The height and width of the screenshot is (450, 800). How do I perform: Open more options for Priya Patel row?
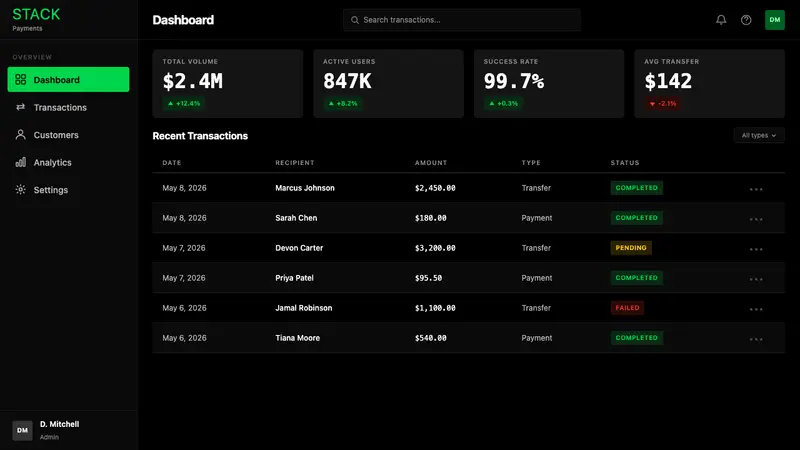(756, 280)
